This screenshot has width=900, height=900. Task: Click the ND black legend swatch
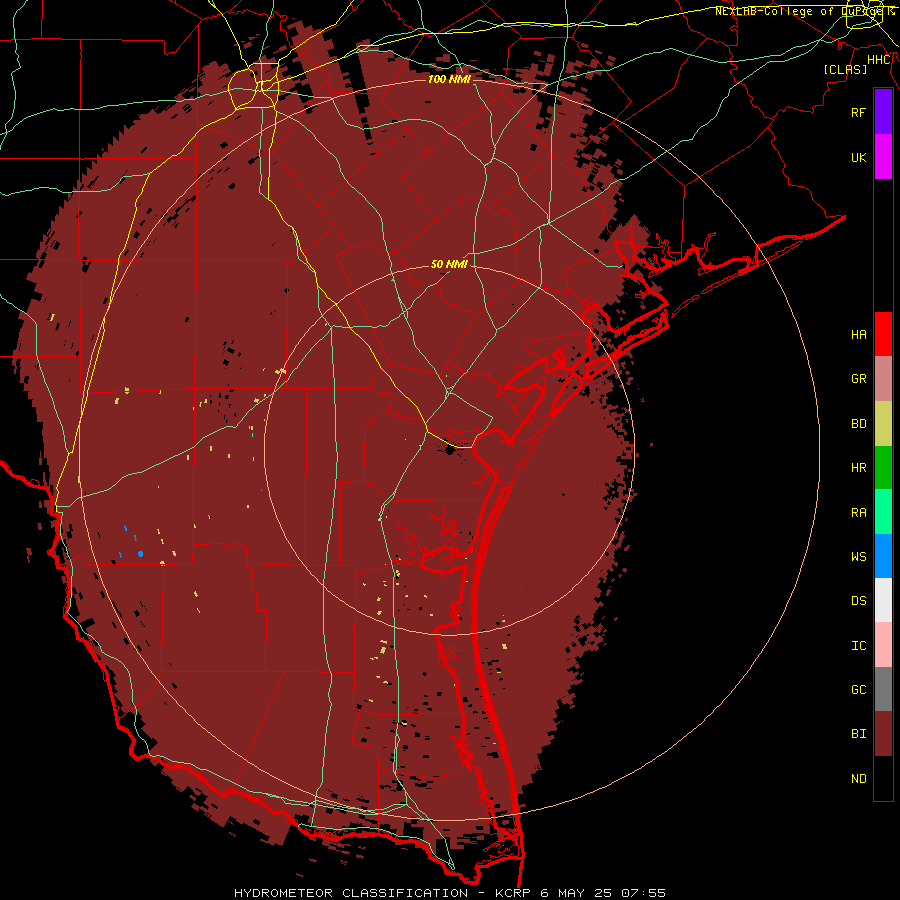pos(883,778)
